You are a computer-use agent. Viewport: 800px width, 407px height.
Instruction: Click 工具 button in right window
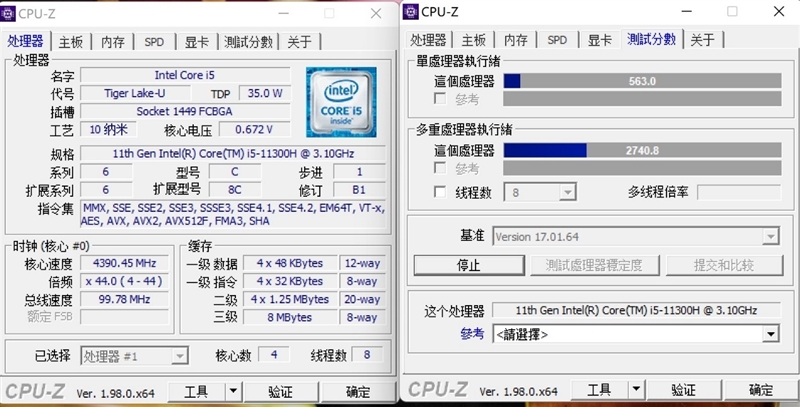click(x=599, y=390)
